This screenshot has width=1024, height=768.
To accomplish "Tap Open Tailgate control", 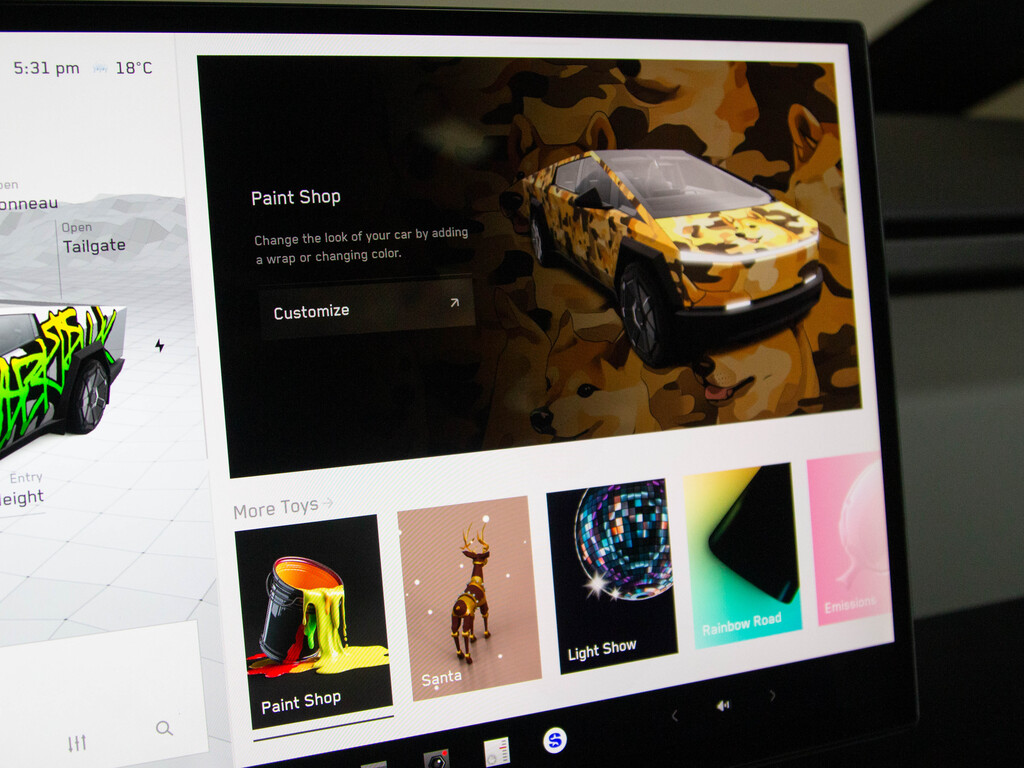I will pos(93,238).
